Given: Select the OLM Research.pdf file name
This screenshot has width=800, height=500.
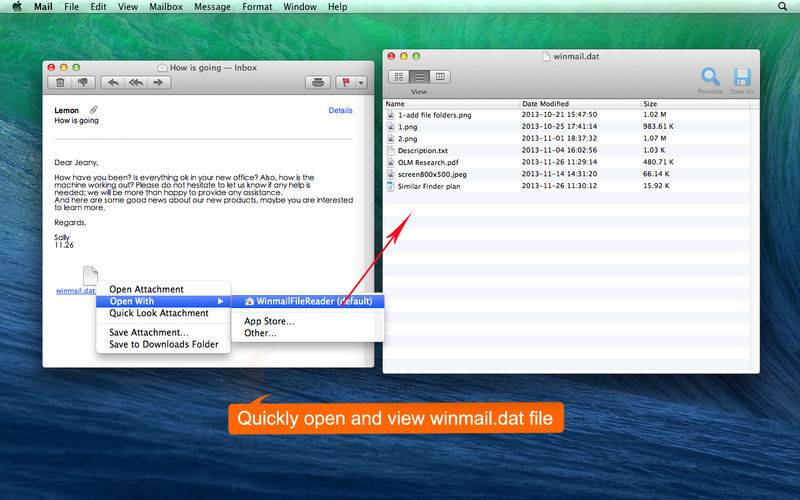Looking at the screenshot, I should [428, 162].
